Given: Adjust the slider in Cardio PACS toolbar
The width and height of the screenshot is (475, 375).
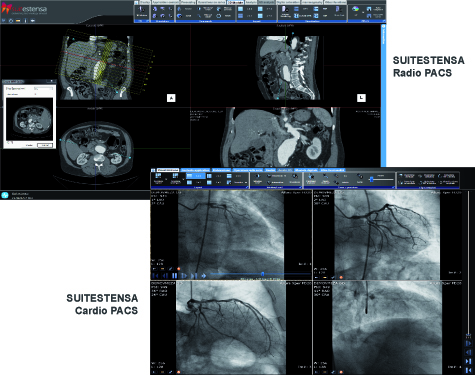Looking at the screenshot, I should tap(371, 179).
